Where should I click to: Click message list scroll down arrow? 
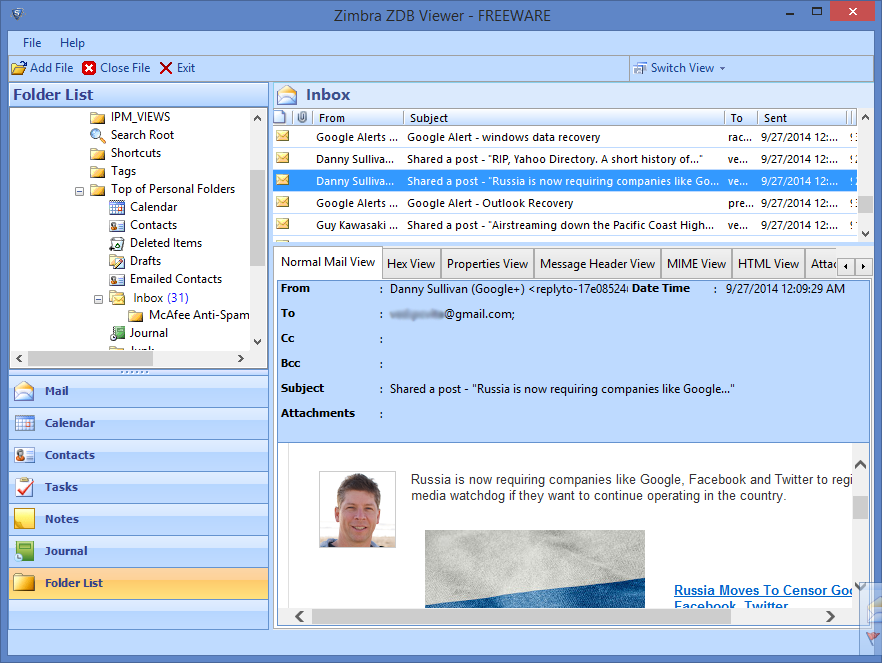pos(865,233)
